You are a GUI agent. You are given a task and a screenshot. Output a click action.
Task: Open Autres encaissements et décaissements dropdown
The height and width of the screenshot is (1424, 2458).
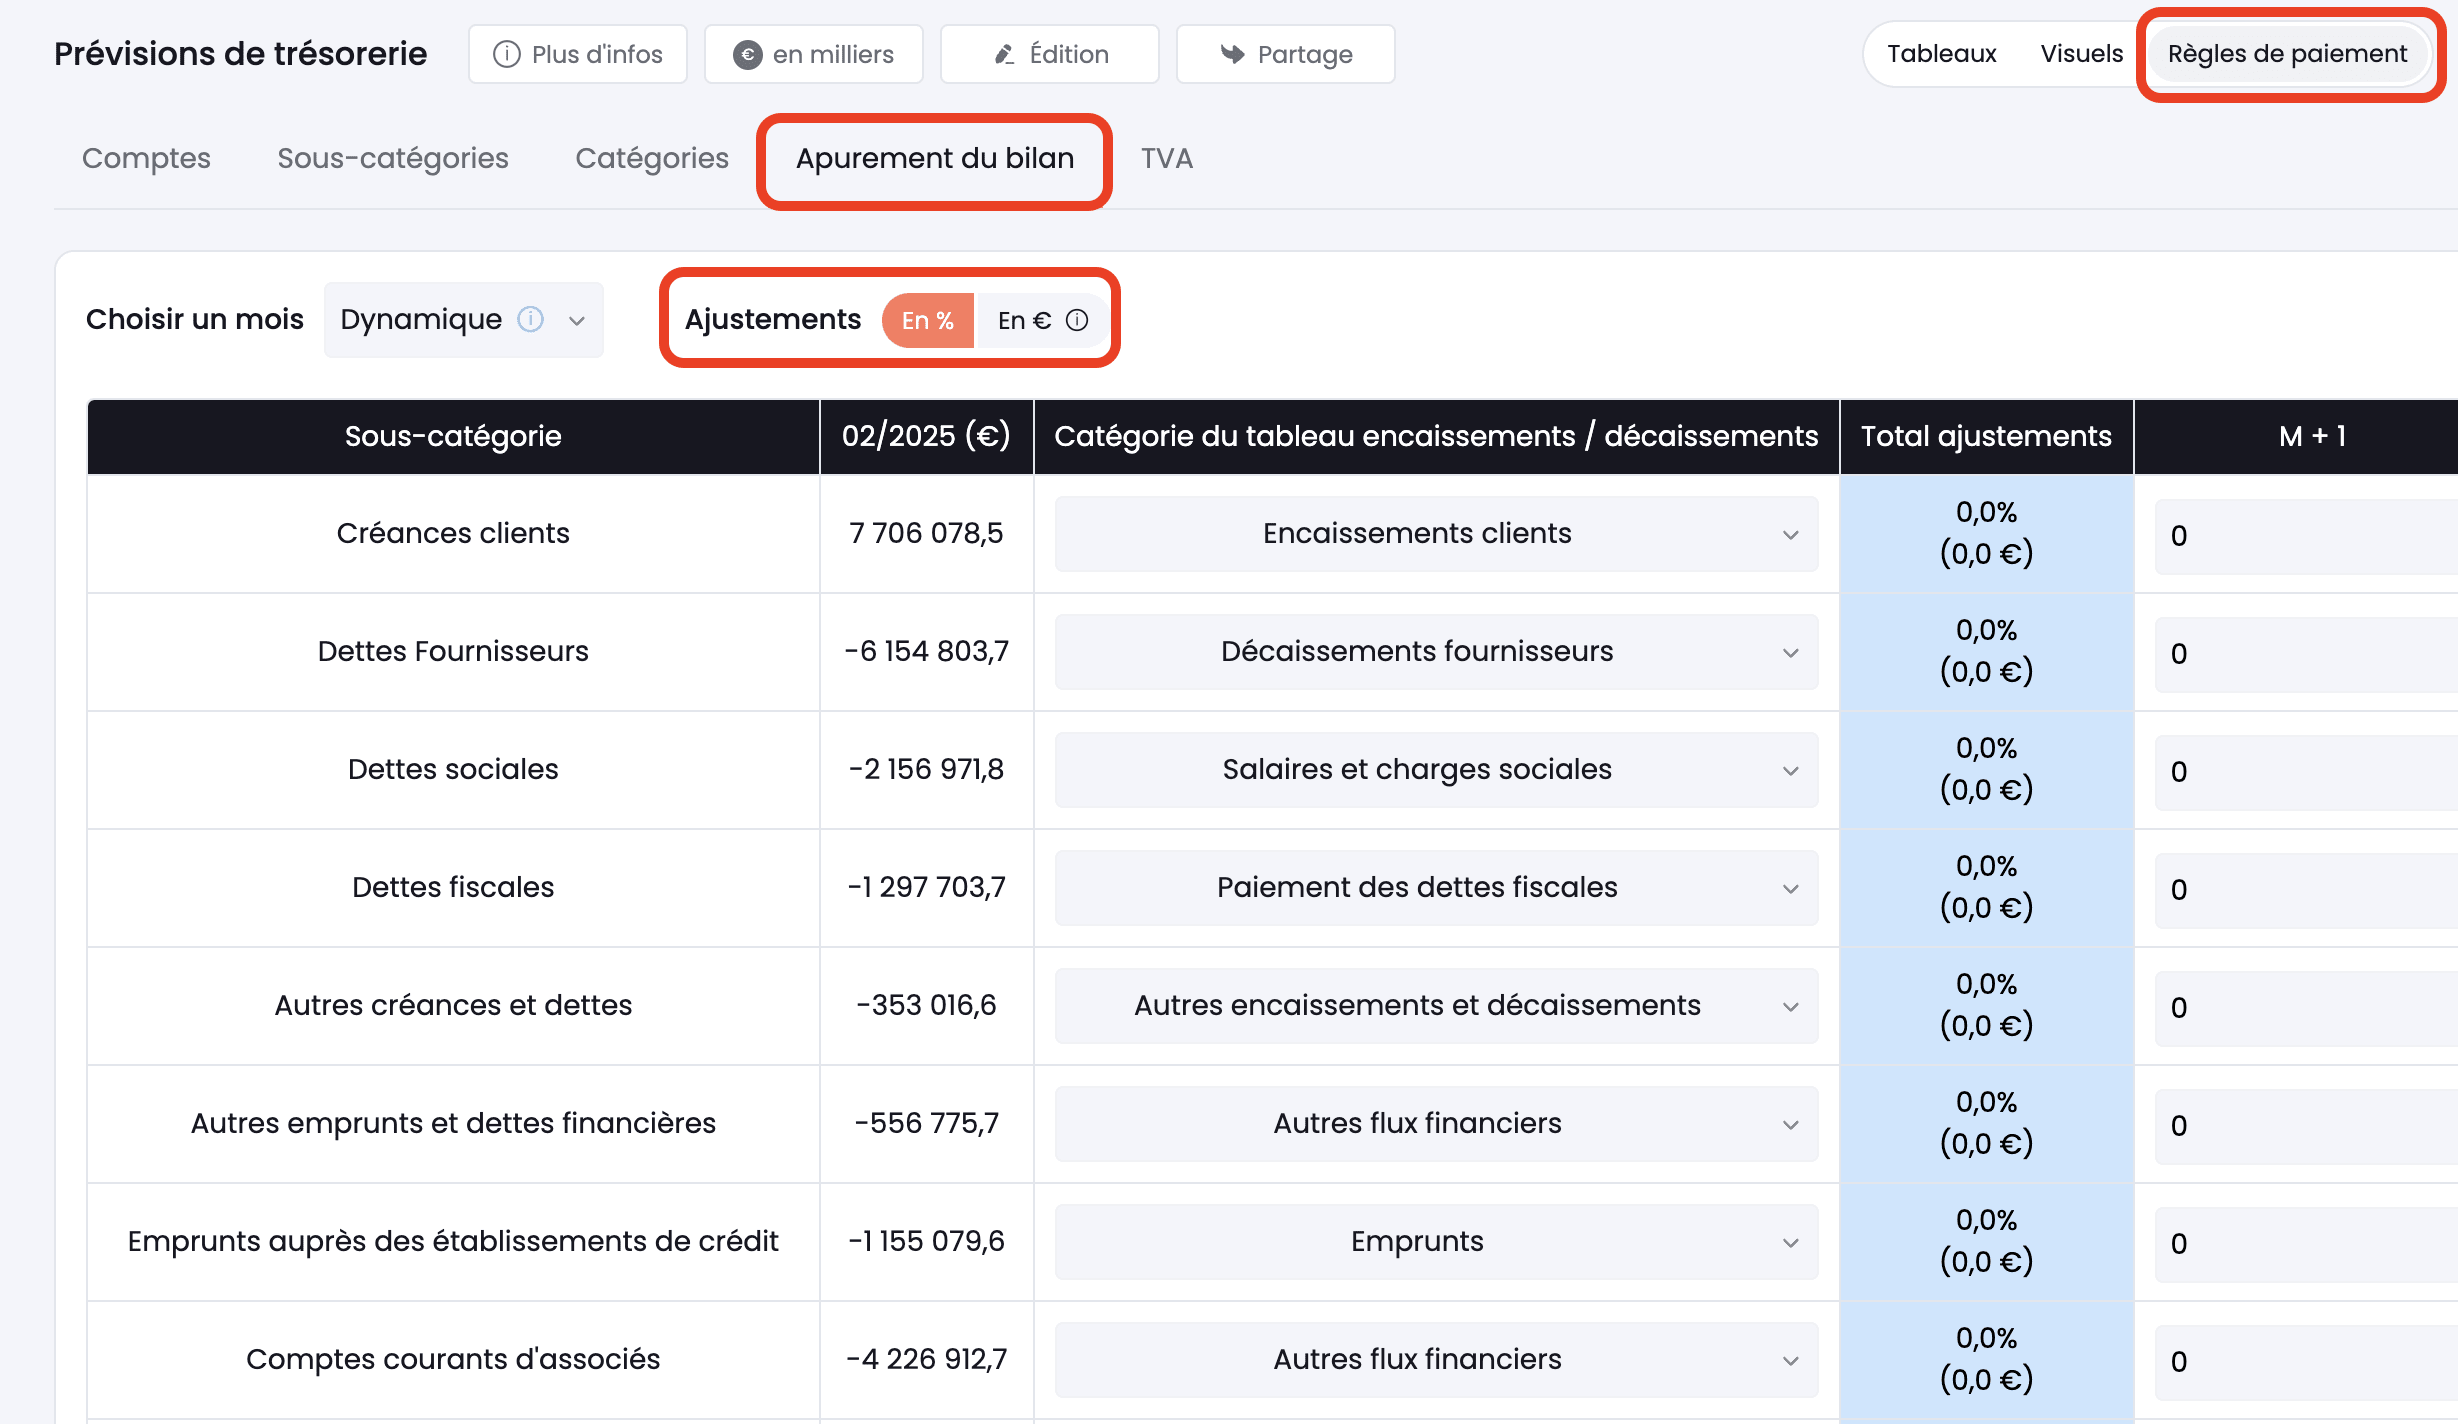[x=1436, y=1006]
